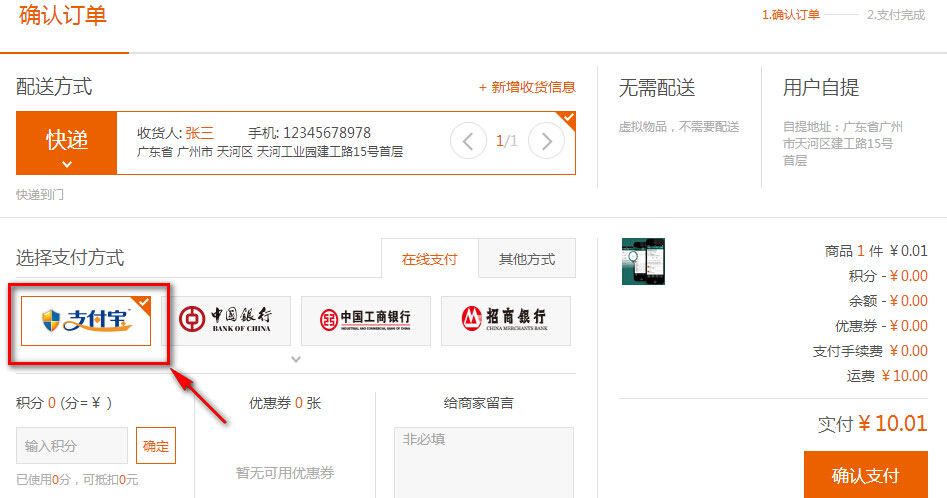This screenshot has width=947, height=498.
Task: Expand more bank options chevron
Action: click(x=296, y=359)
